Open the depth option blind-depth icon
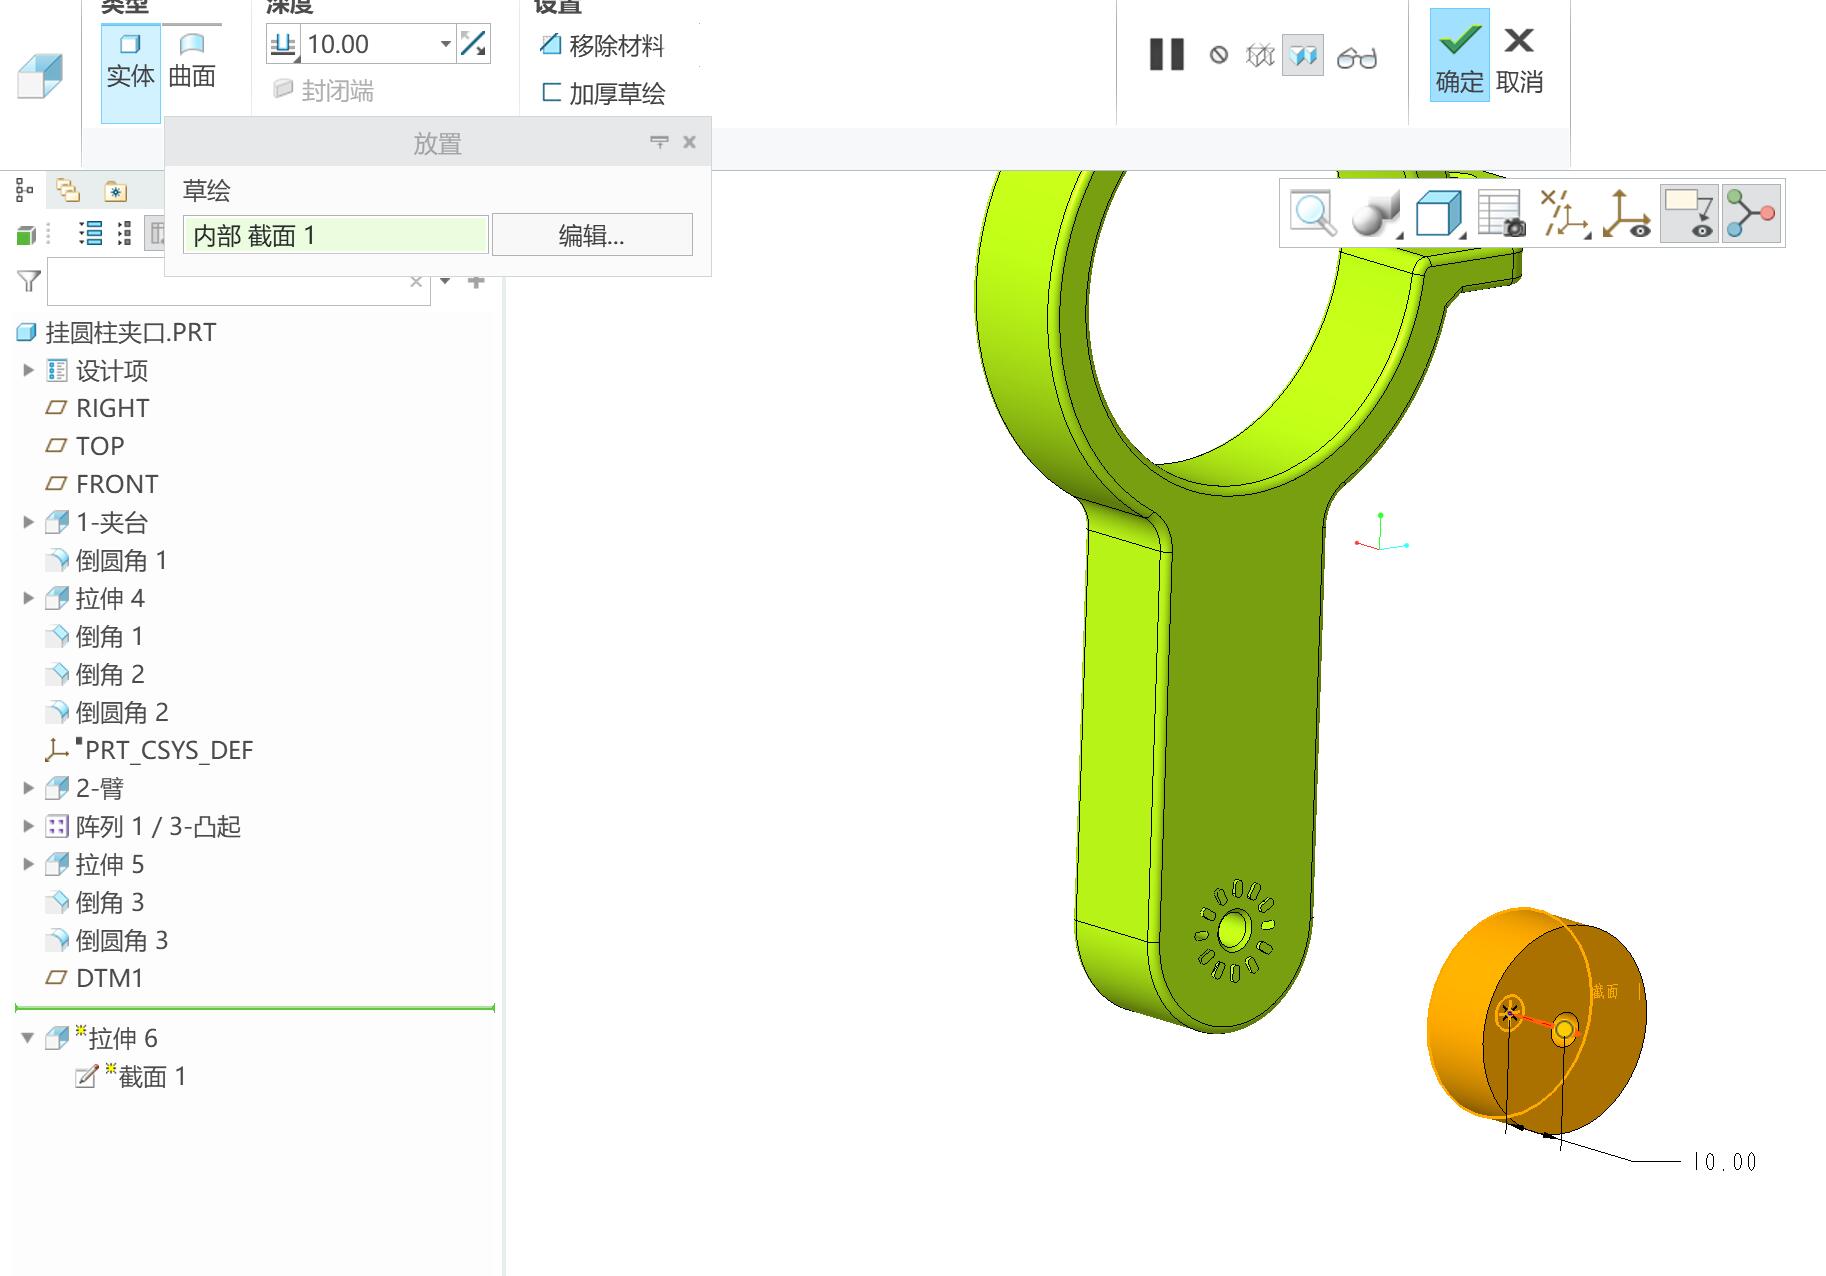1826x1276 pixels. [x=283, y=44]
